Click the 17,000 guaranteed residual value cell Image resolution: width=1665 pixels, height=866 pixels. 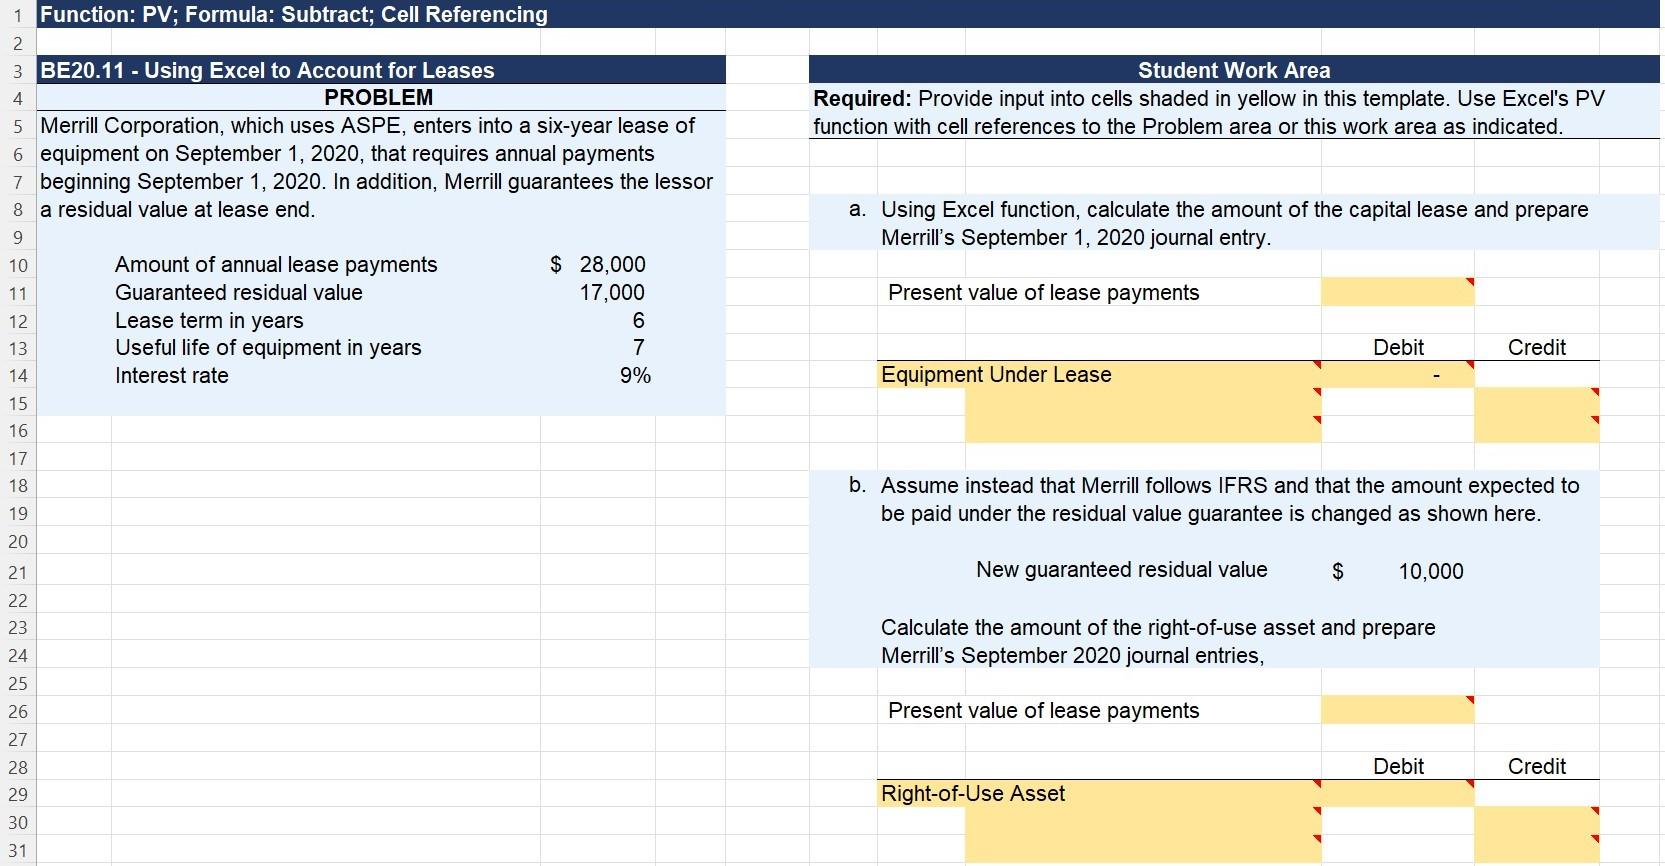612,292
